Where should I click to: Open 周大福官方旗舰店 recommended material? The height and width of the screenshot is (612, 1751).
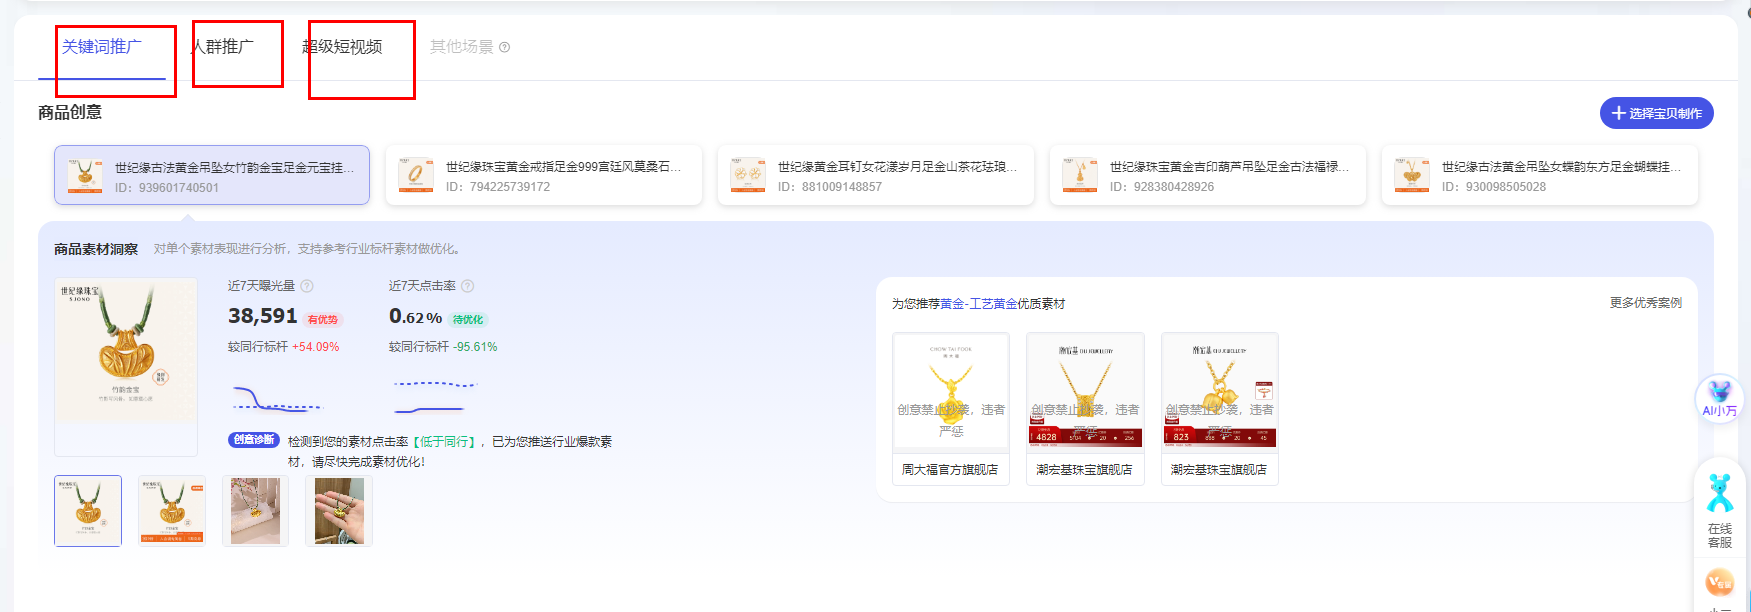point(950,408)
